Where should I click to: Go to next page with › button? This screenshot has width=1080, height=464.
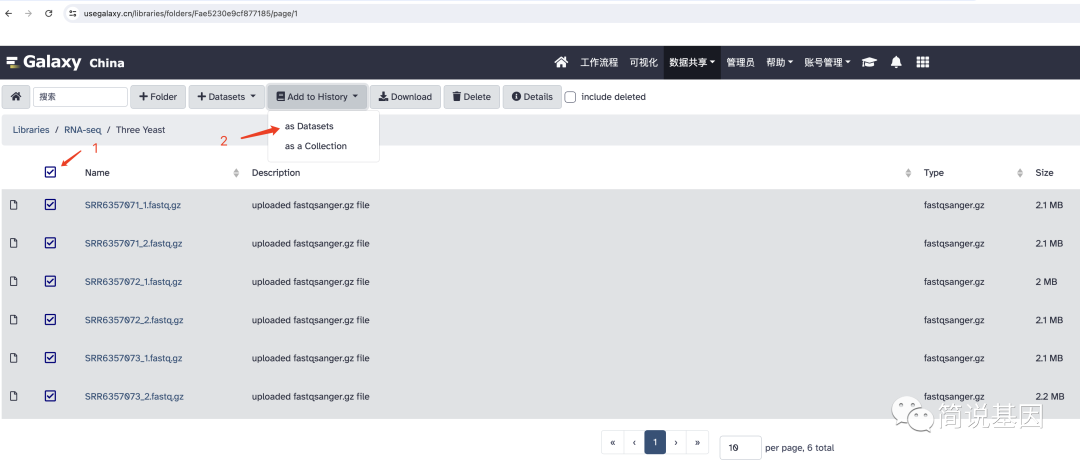676,443
